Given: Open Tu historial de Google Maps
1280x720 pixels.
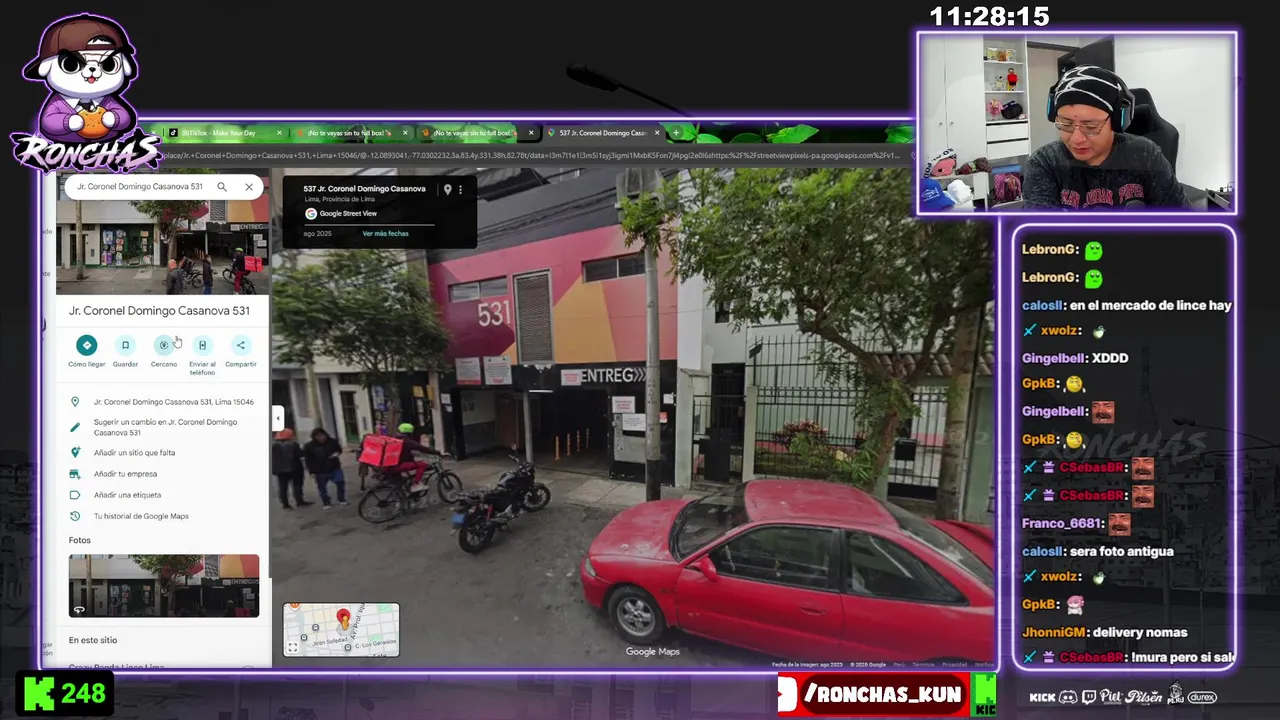Looking at the screenshot, I should point(141,516).
